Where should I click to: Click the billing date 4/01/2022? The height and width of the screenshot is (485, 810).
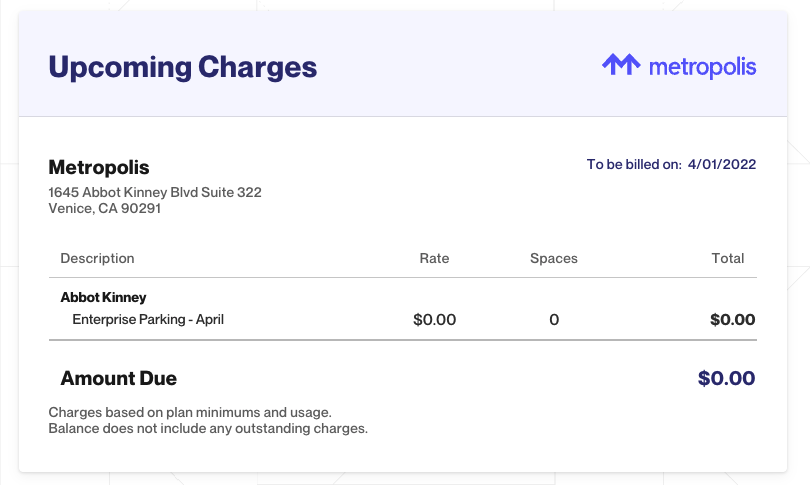(x=722, y=164)
